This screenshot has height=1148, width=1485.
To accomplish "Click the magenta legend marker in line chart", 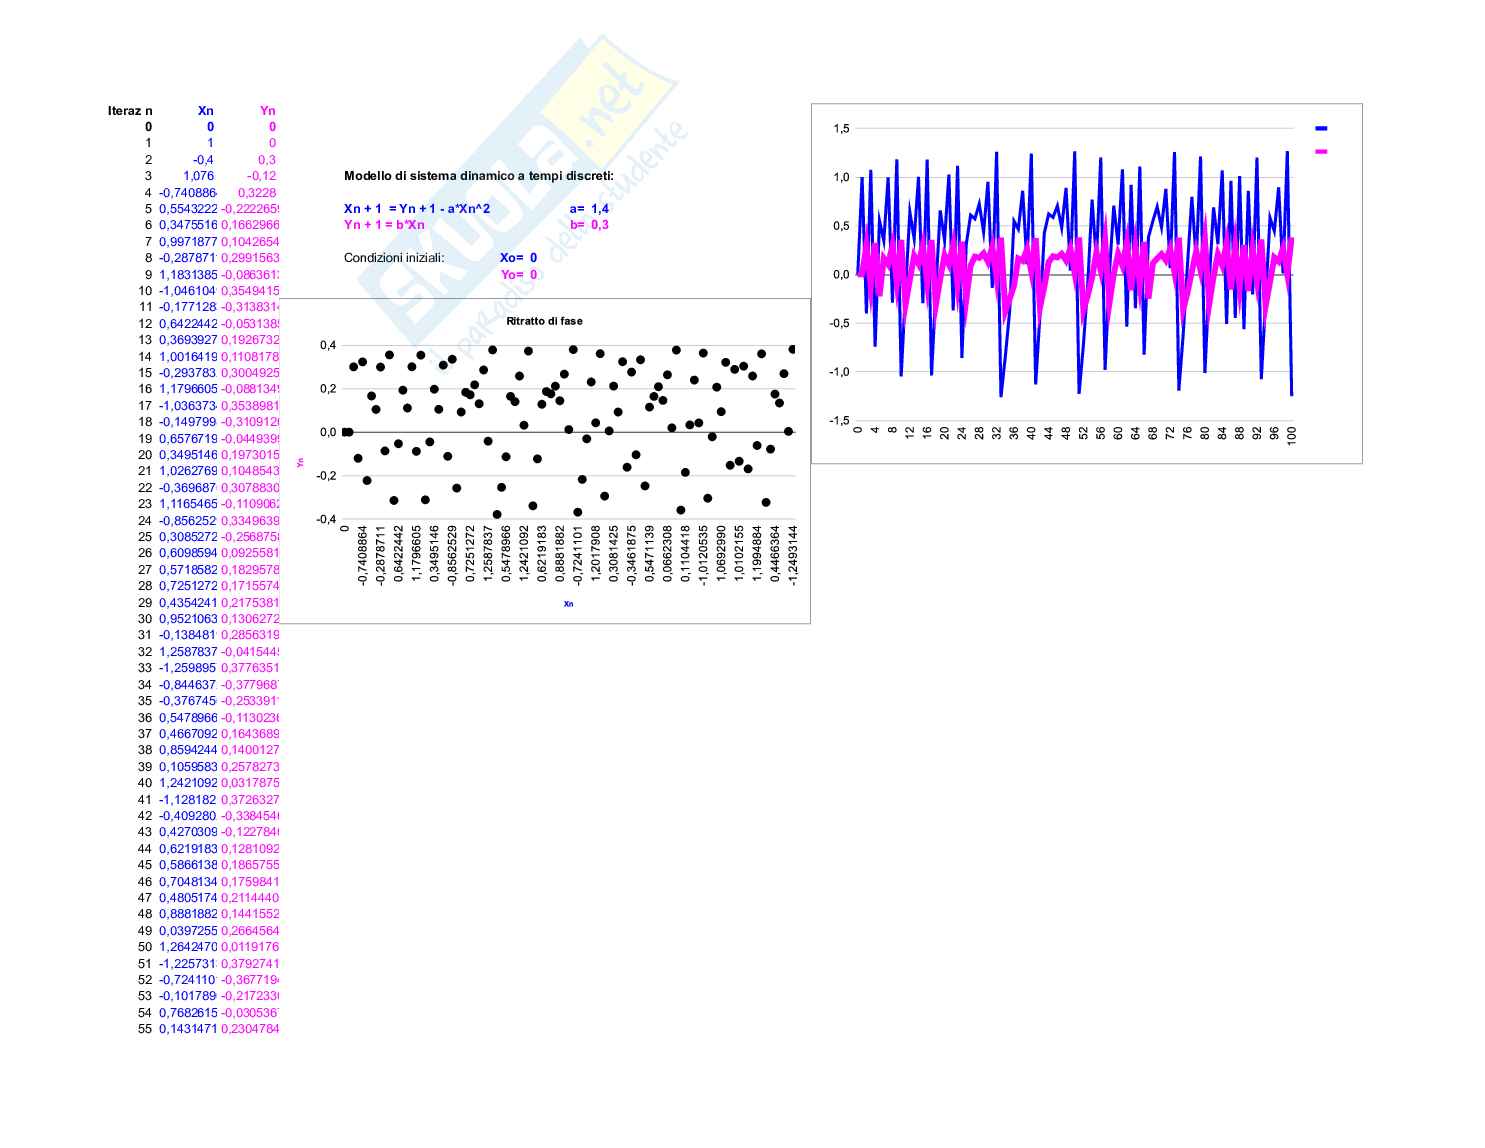I will pos(1321,152).
